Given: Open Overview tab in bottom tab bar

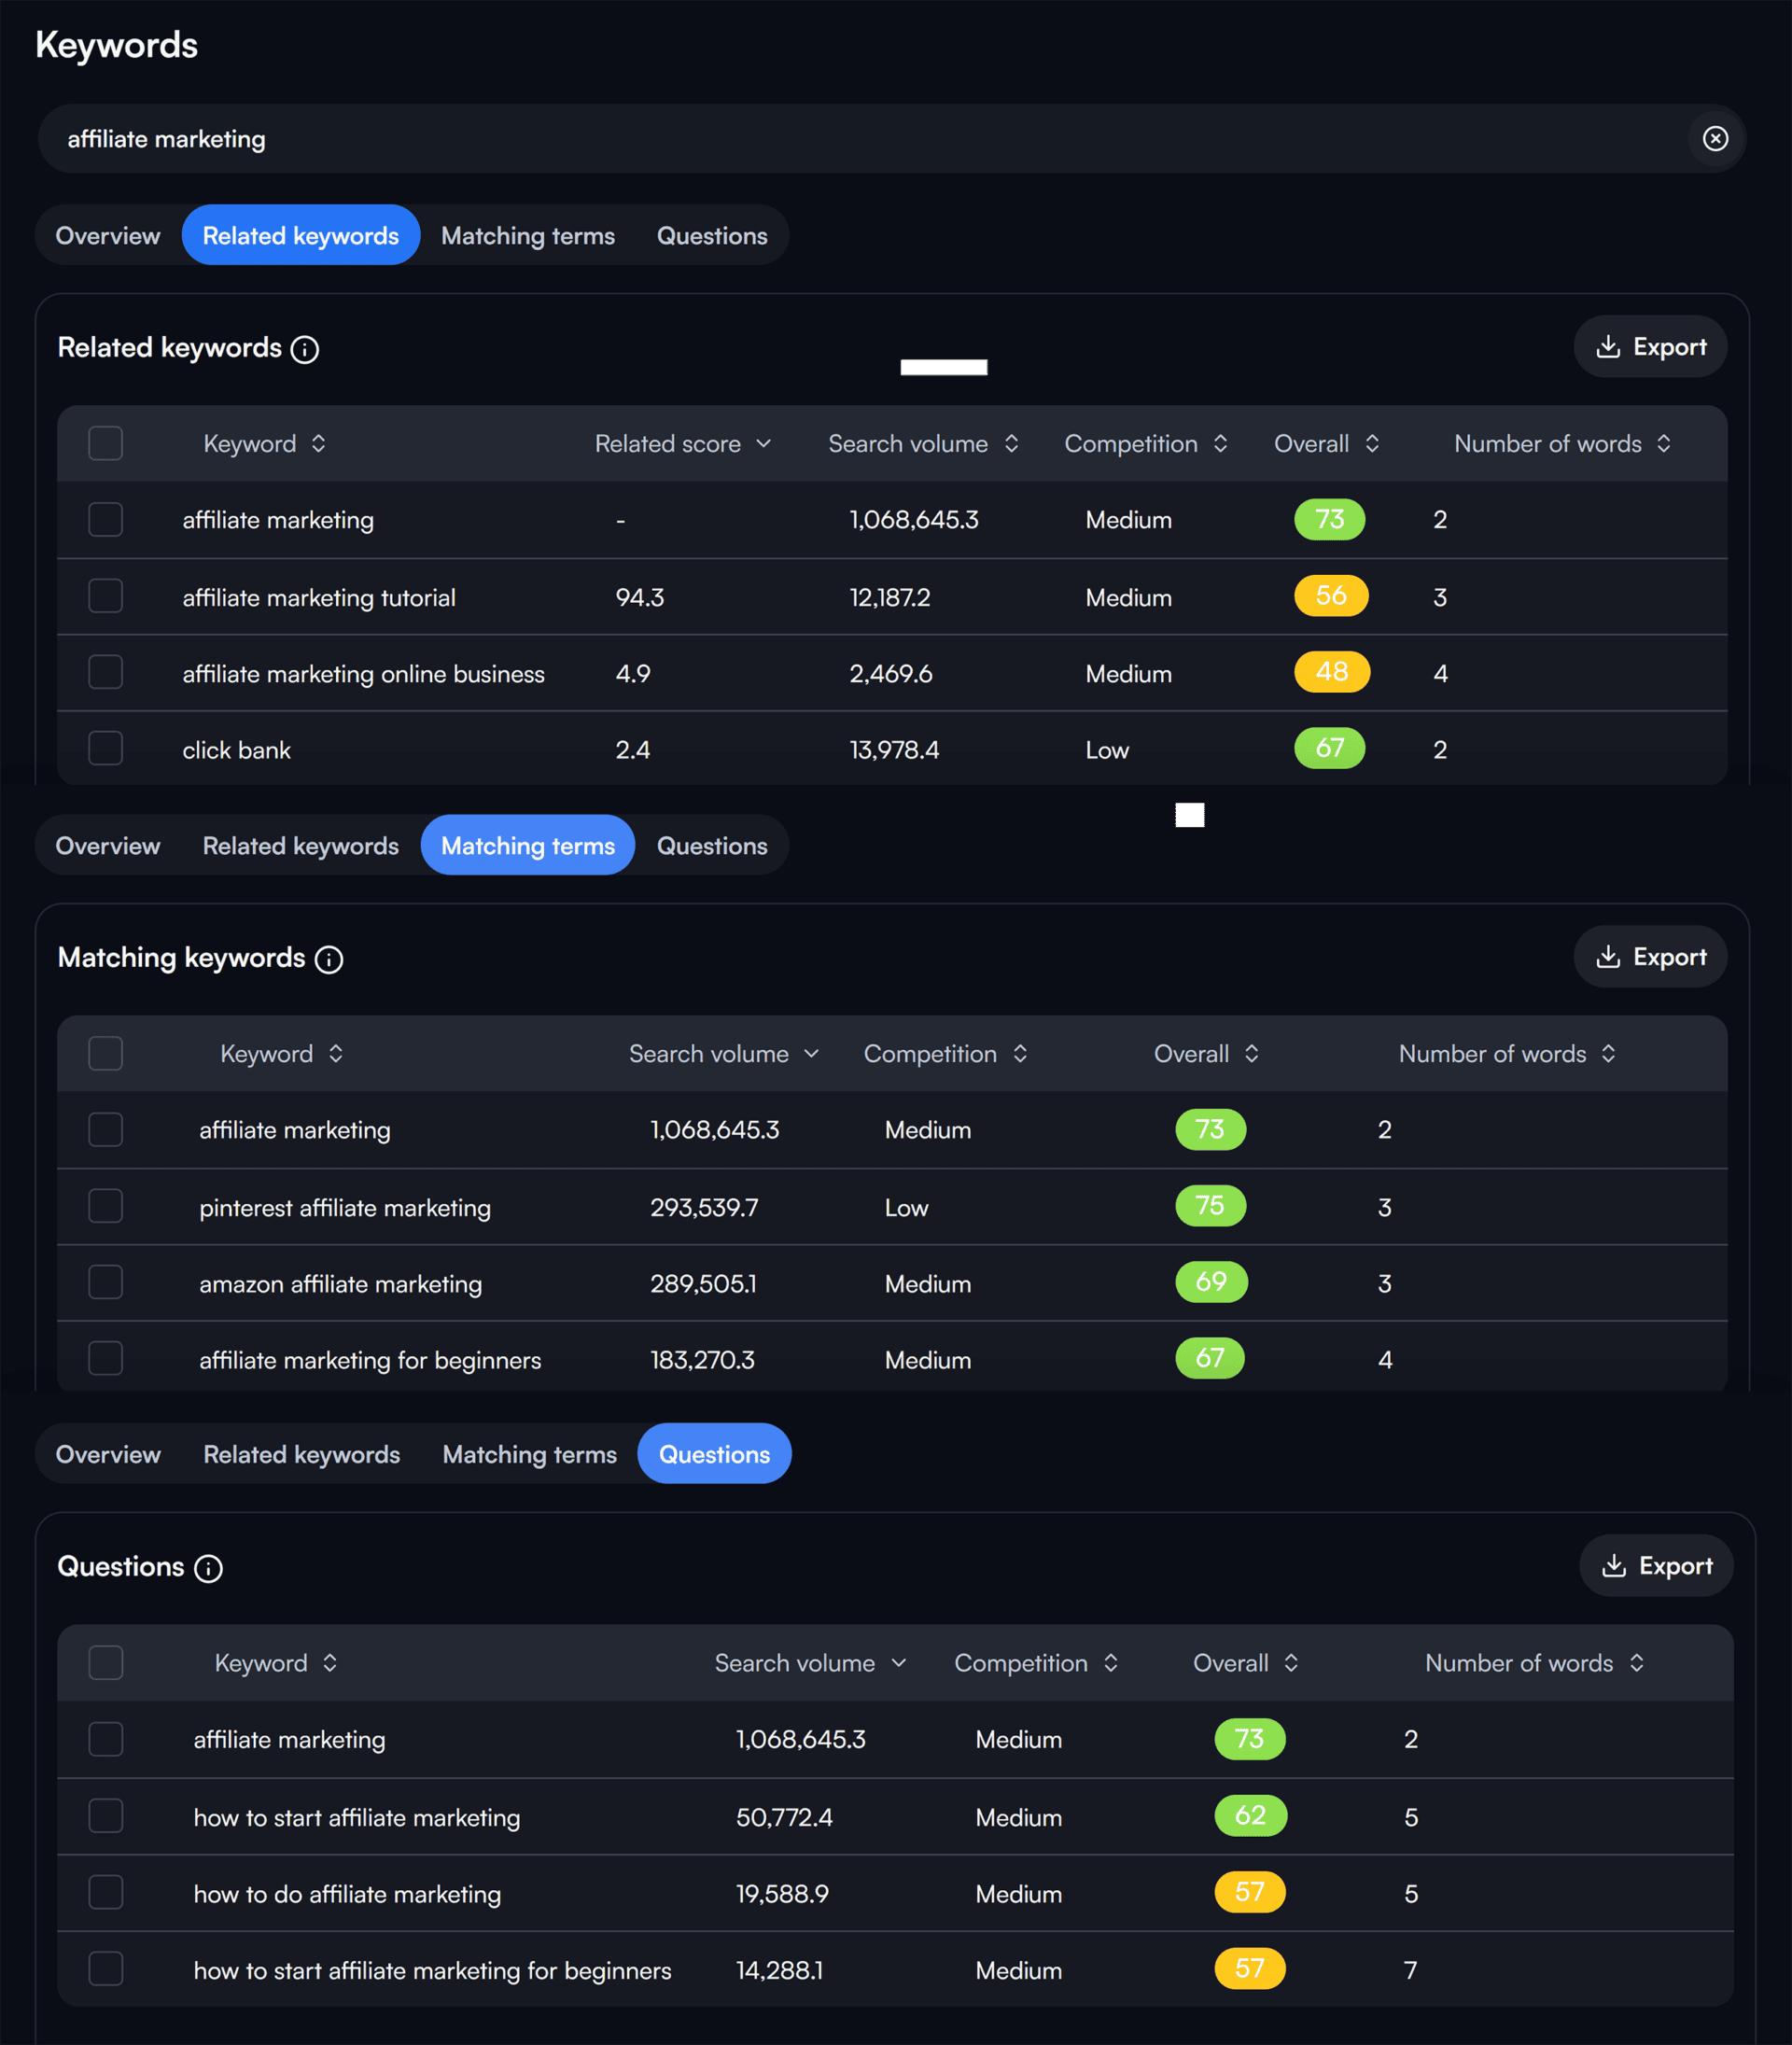Looking at the screenshot, I should (x=108, y=1454).
